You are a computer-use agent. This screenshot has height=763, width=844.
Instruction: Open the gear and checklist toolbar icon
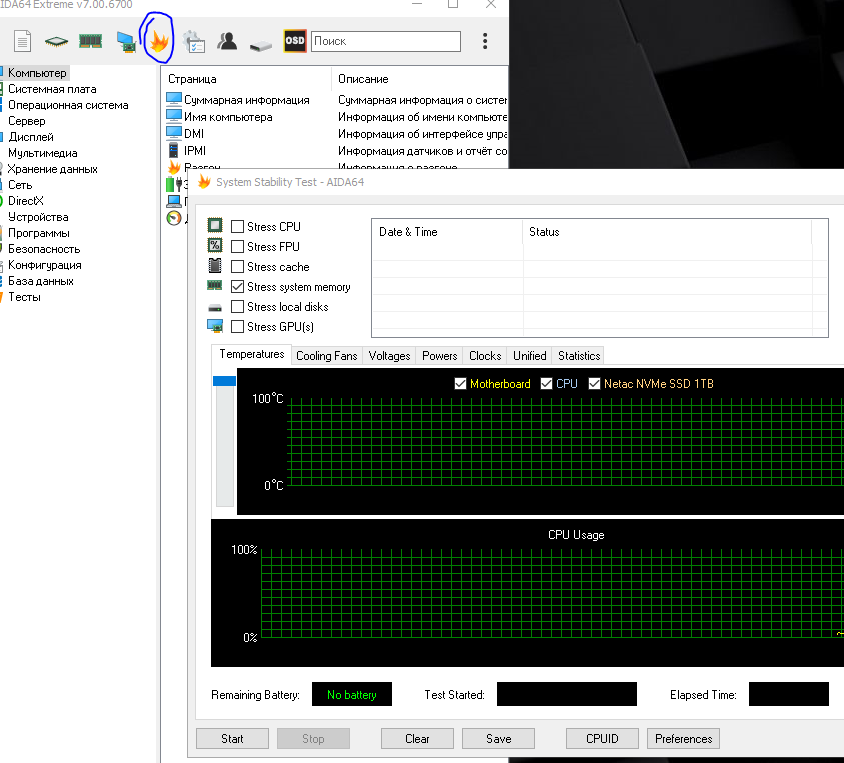coord(194,42)
